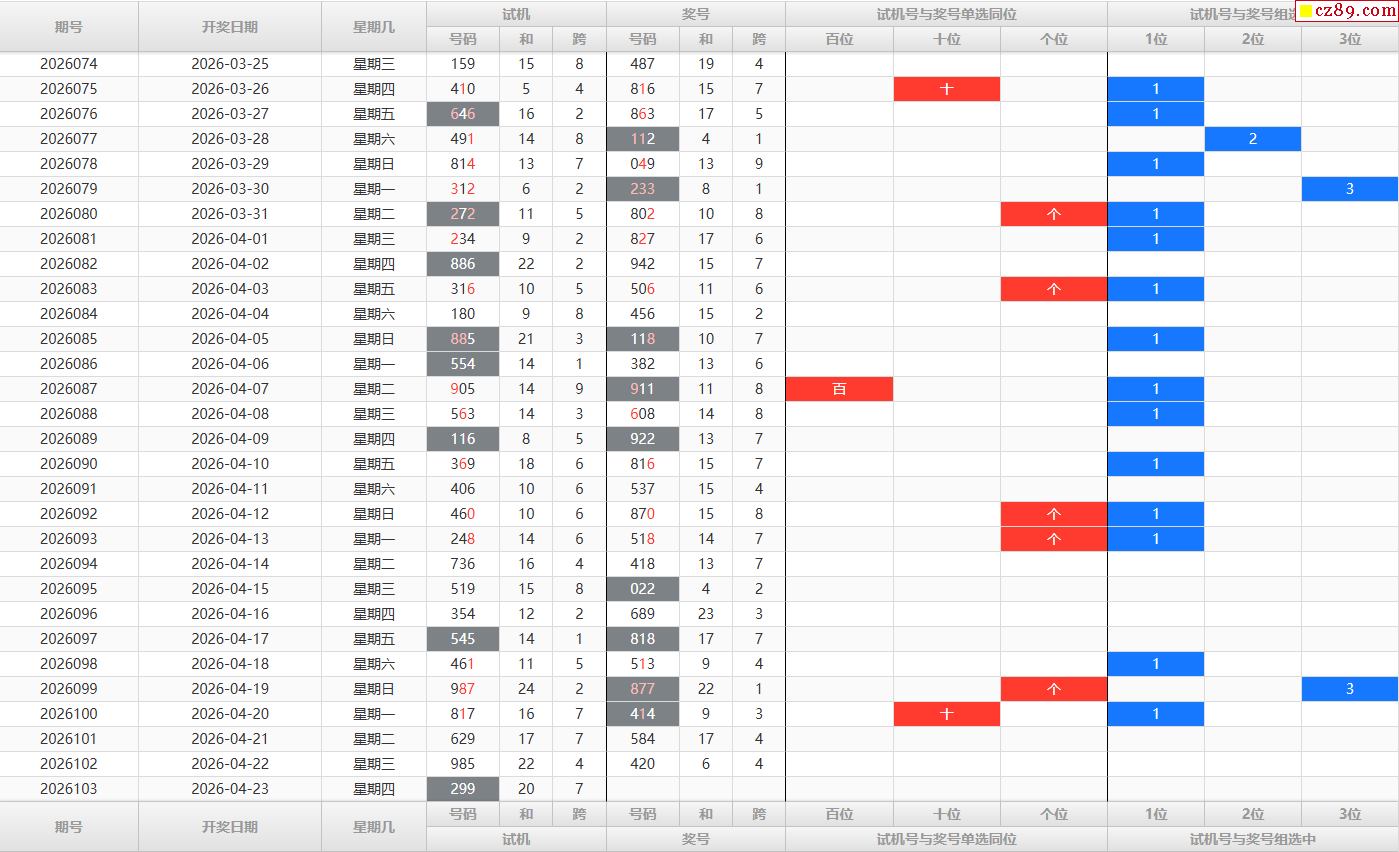Click gray highlighted 877 prize number

pyautogui.click(x=643, y=689)
